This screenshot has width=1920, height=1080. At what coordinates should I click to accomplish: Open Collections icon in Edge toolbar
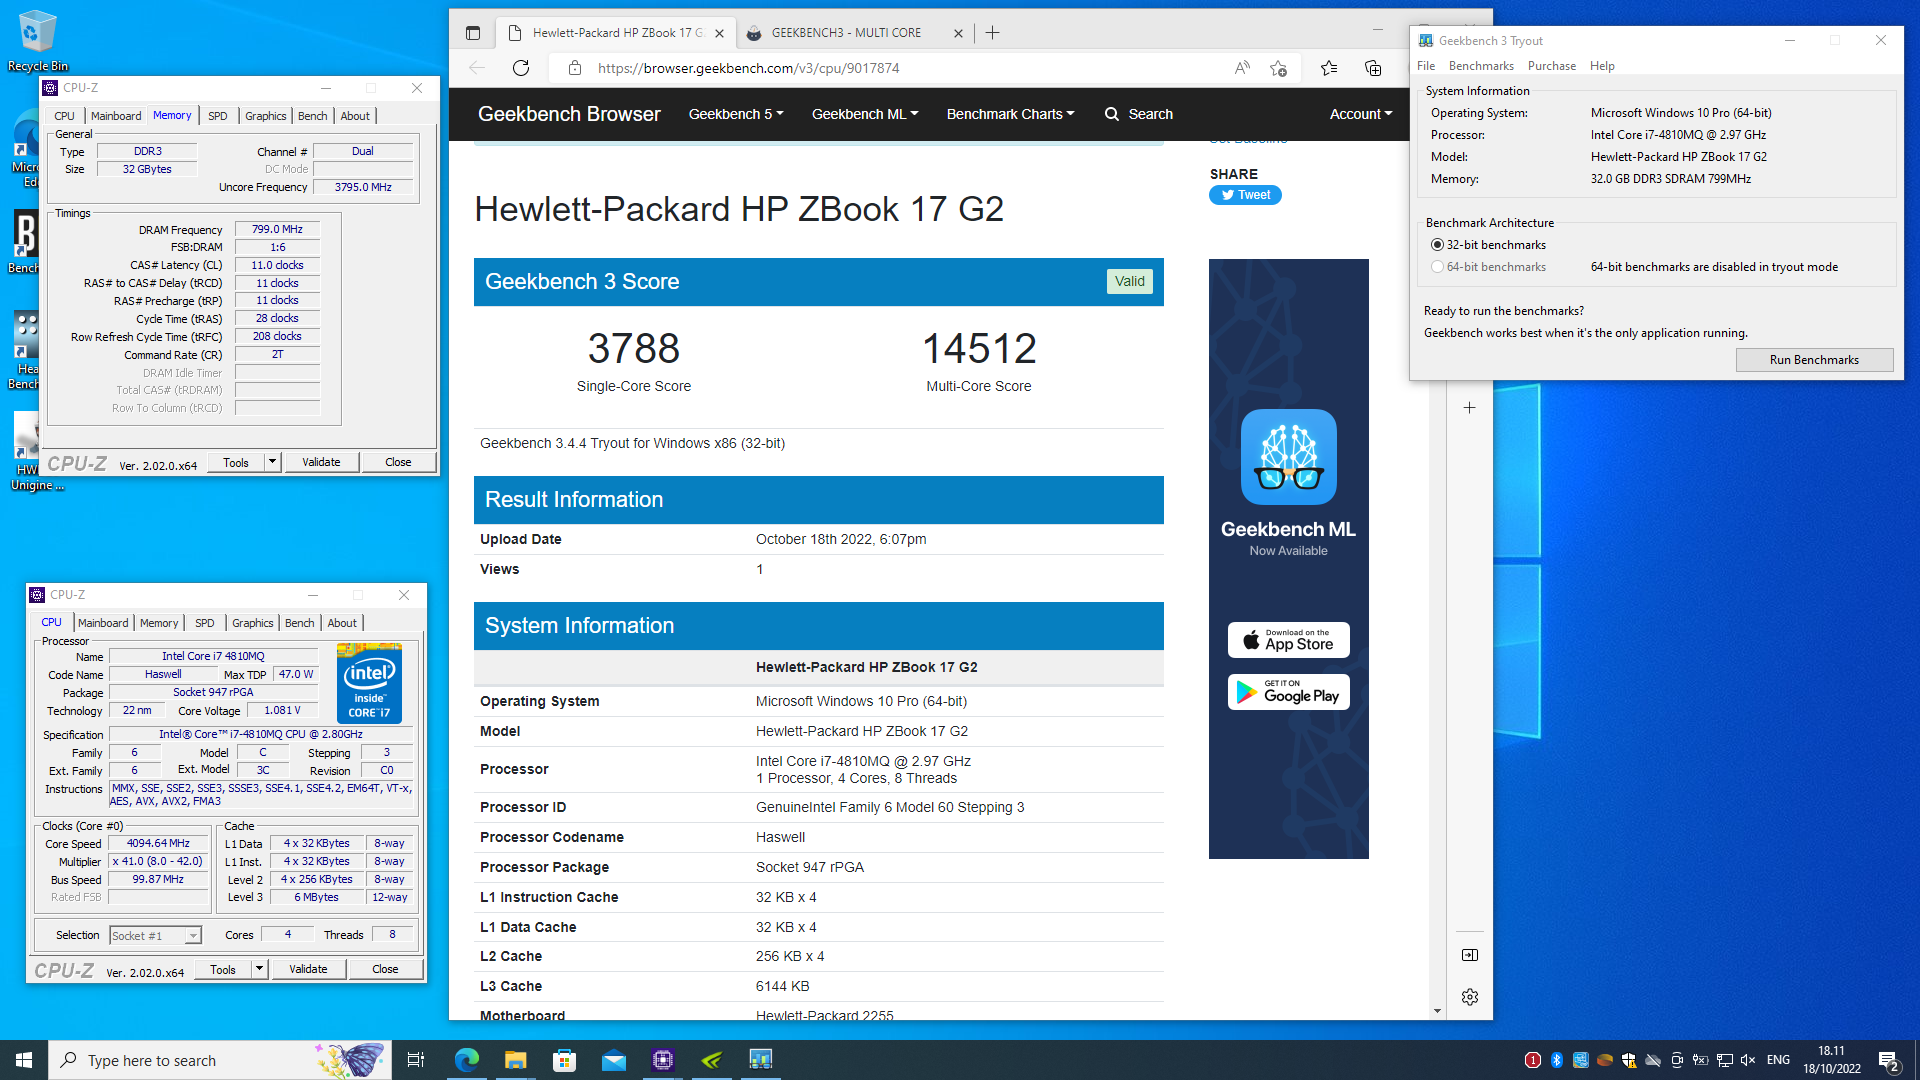[x=1373, y=68]
